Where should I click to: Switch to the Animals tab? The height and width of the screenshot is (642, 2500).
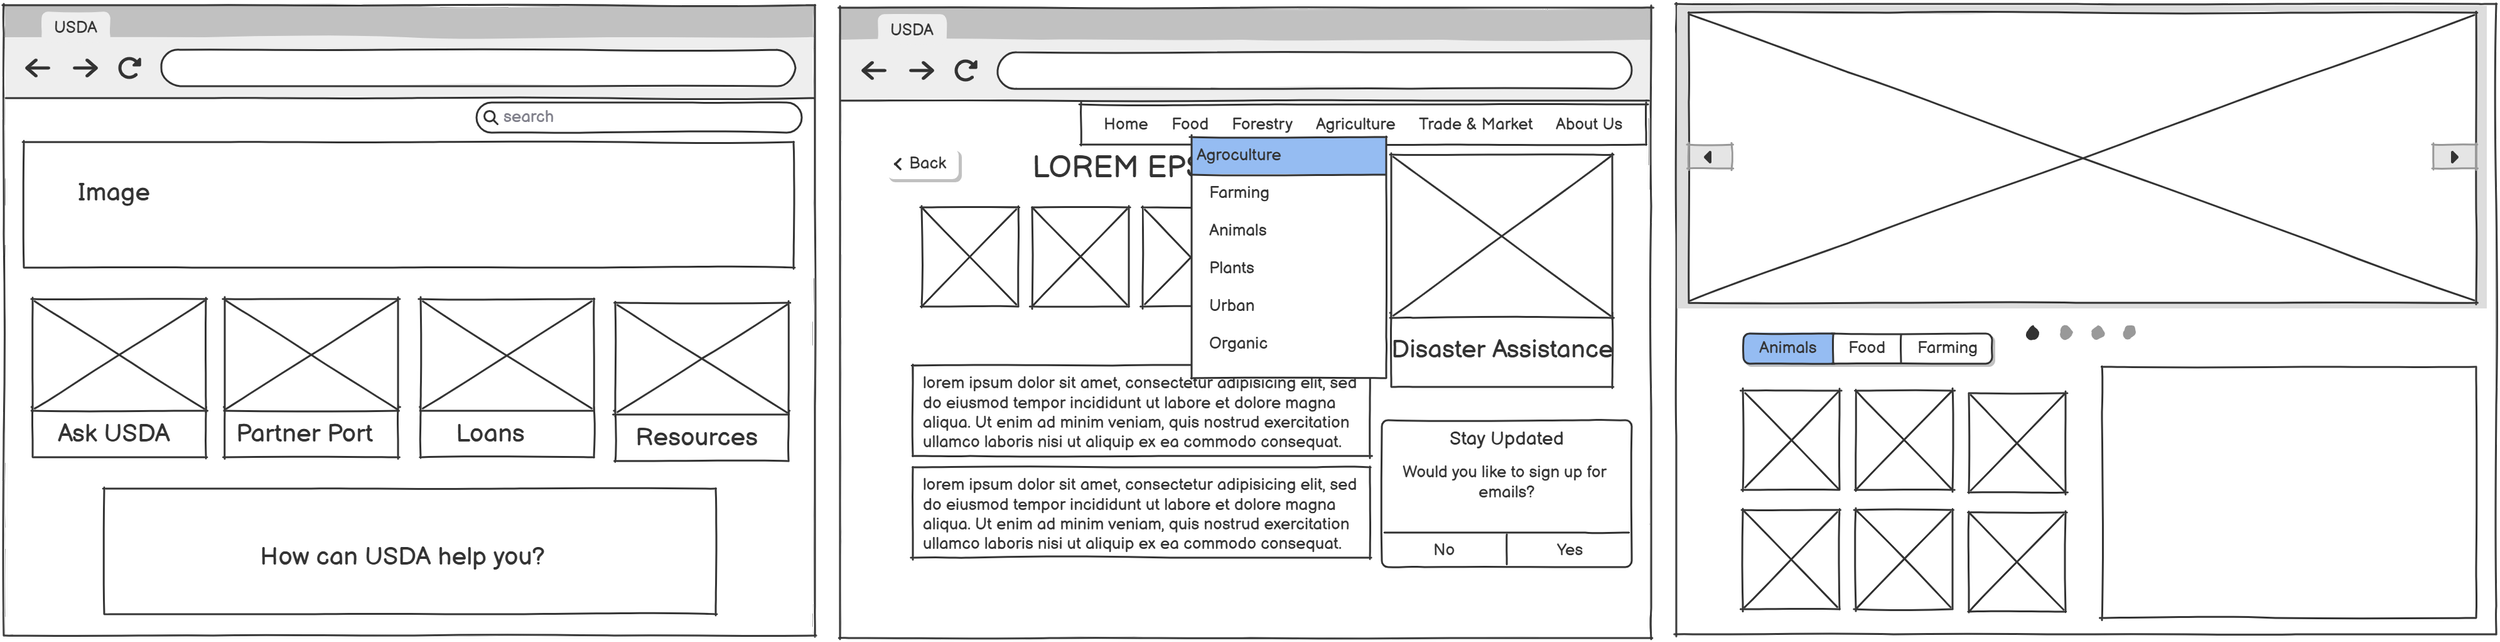1787,348
